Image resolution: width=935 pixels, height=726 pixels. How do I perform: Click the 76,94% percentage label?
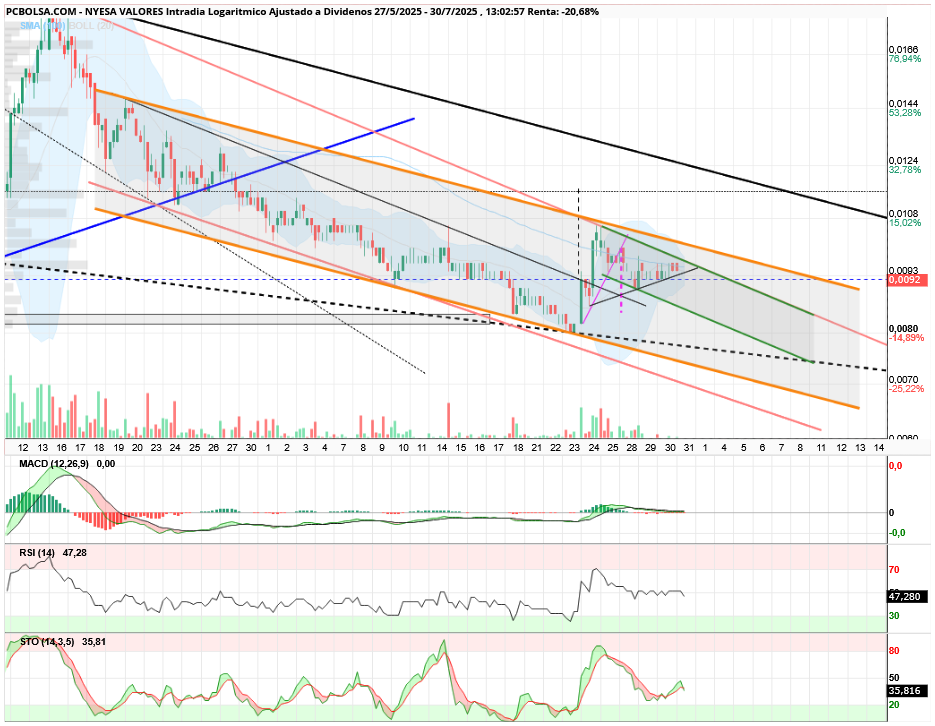[905, 58]
